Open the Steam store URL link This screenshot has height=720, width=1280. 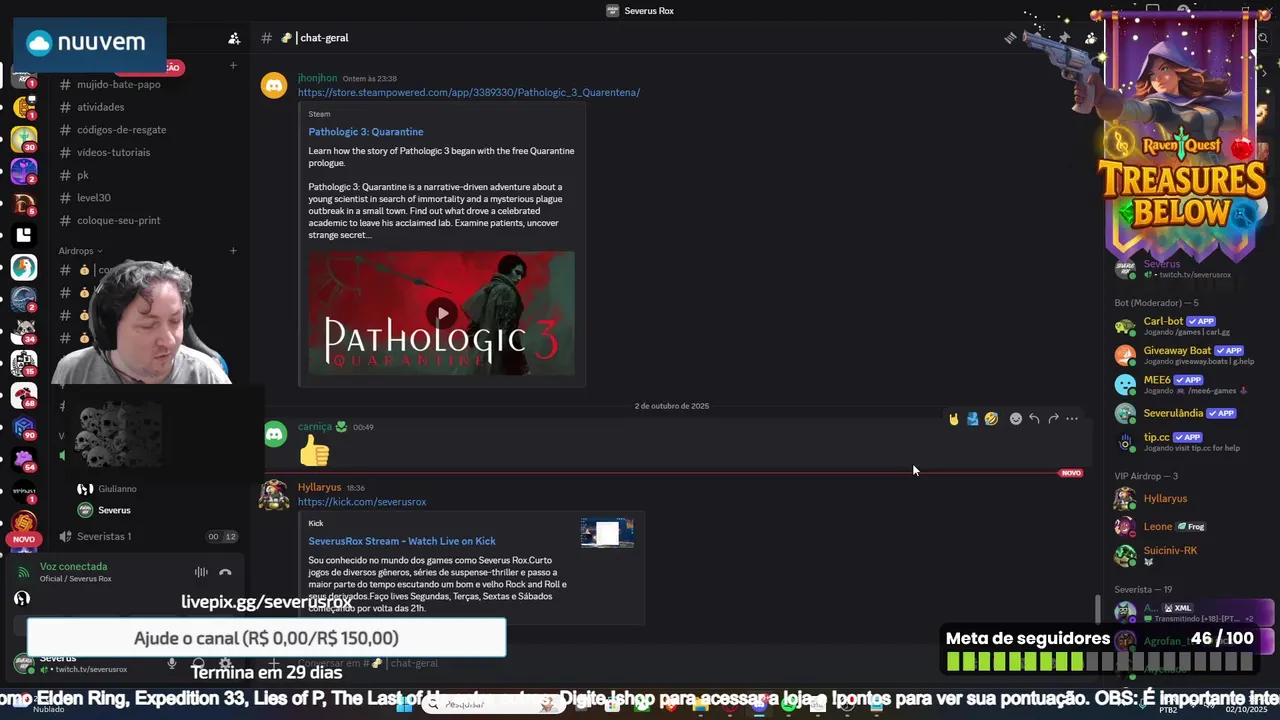469,92
